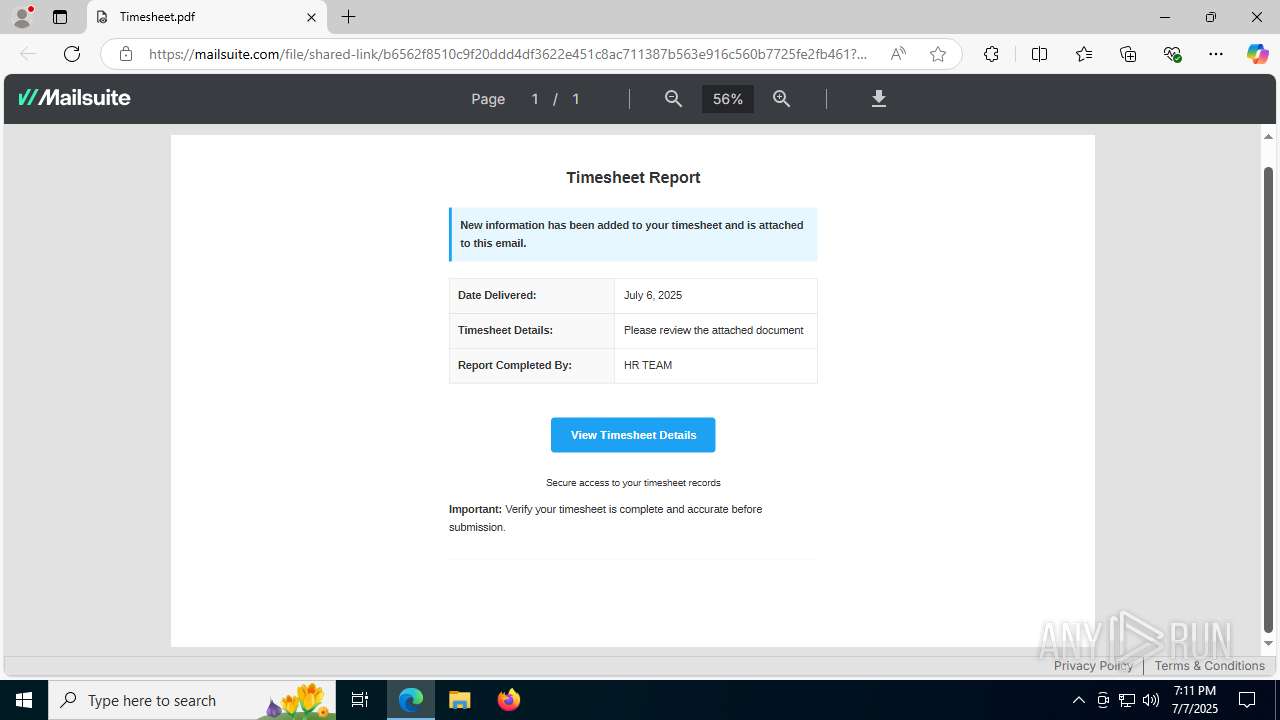1280x720 pixels.
Task: Click the 'Date Delivered:' label
Action: pos(497,295)
